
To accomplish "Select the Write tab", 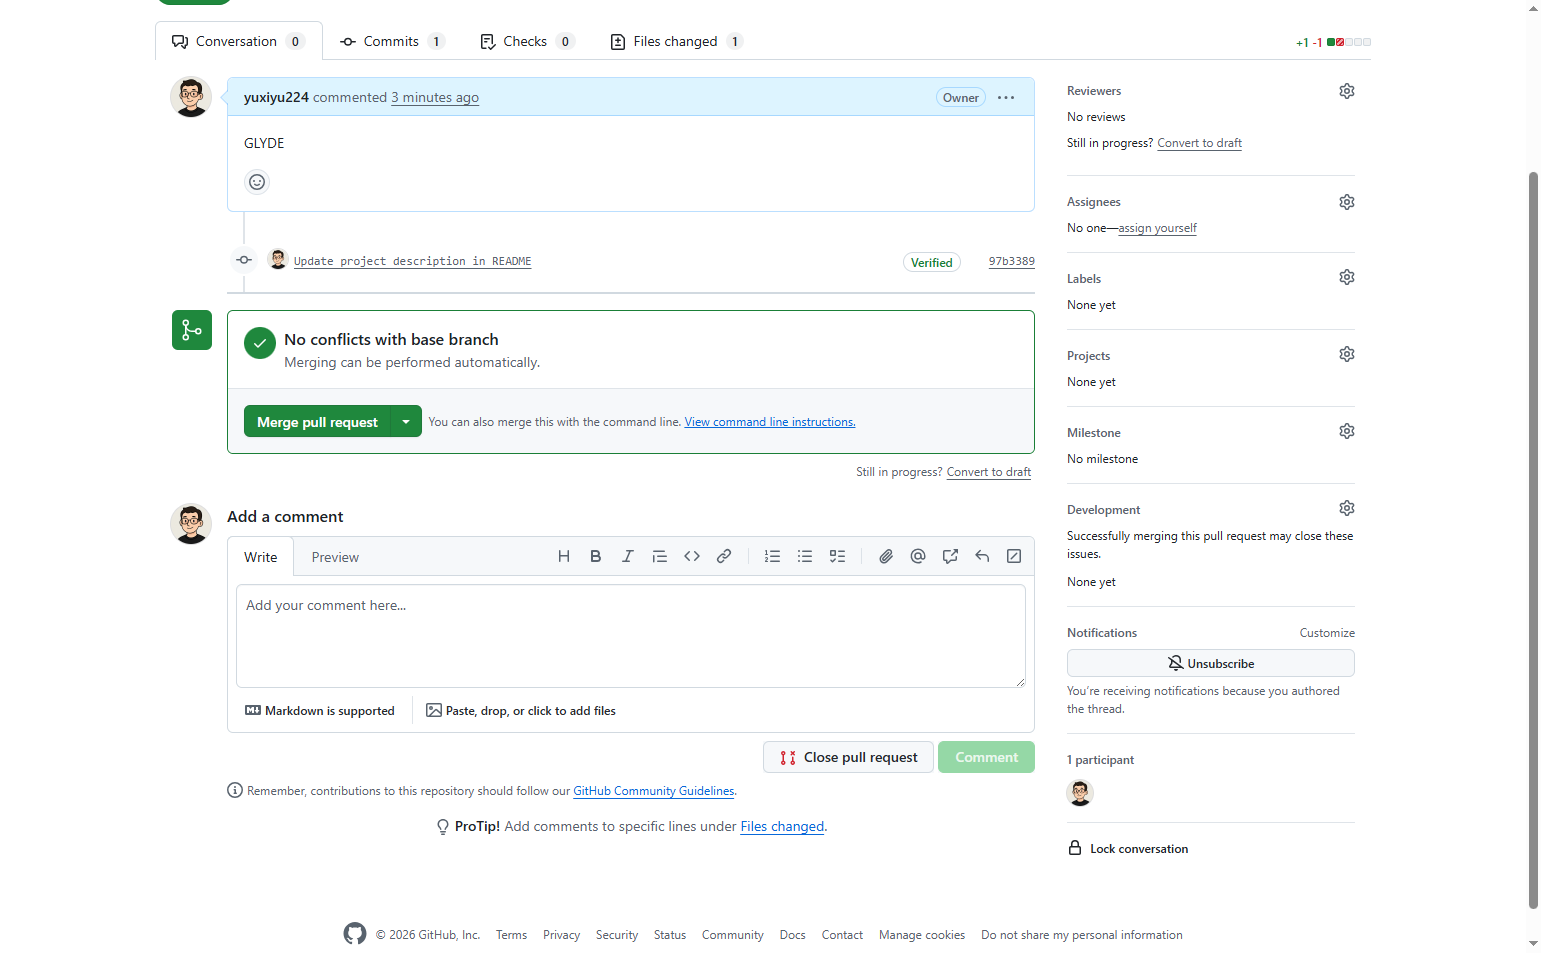I will click(261, 557).
